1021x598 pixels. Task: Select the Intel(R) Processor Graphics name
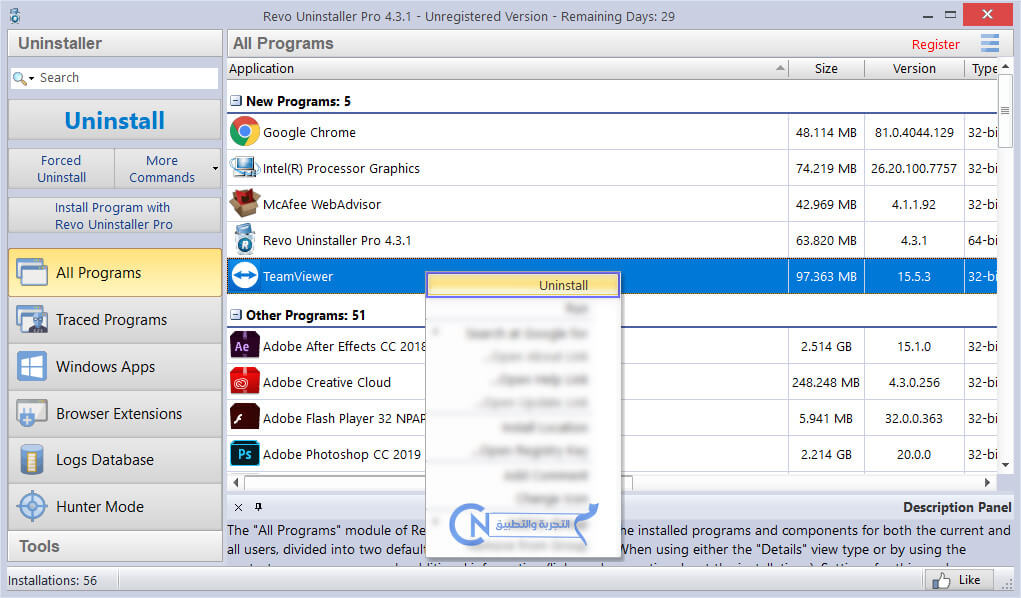point(341,168)
